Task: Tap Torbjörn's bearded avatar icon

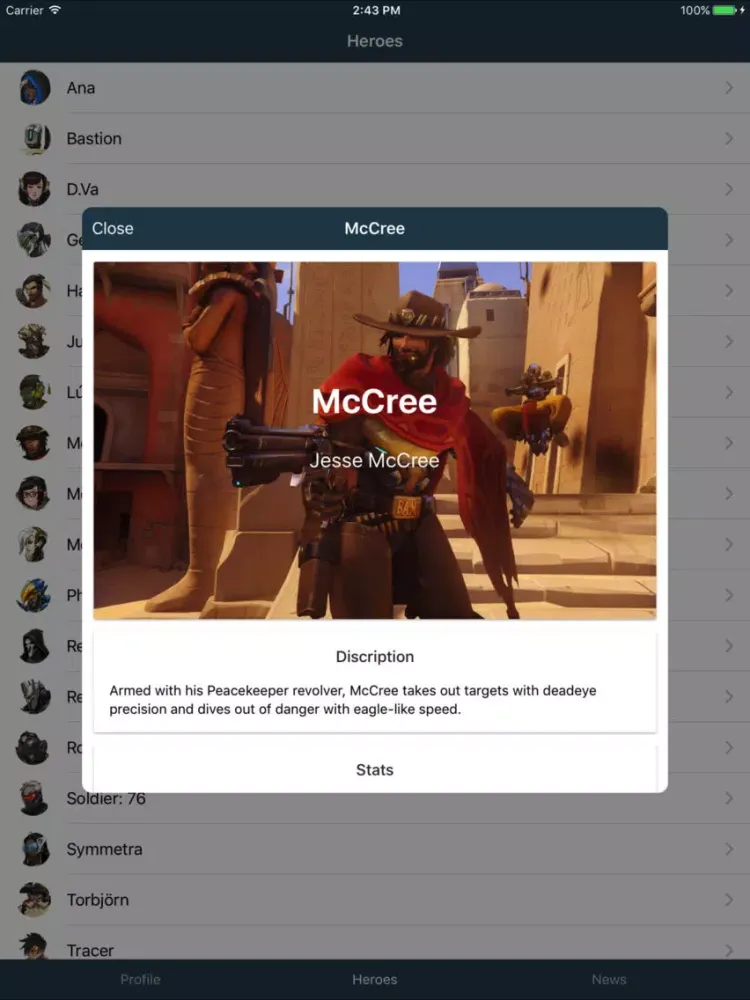Action: pyautogui.click(x=34, y=900)
